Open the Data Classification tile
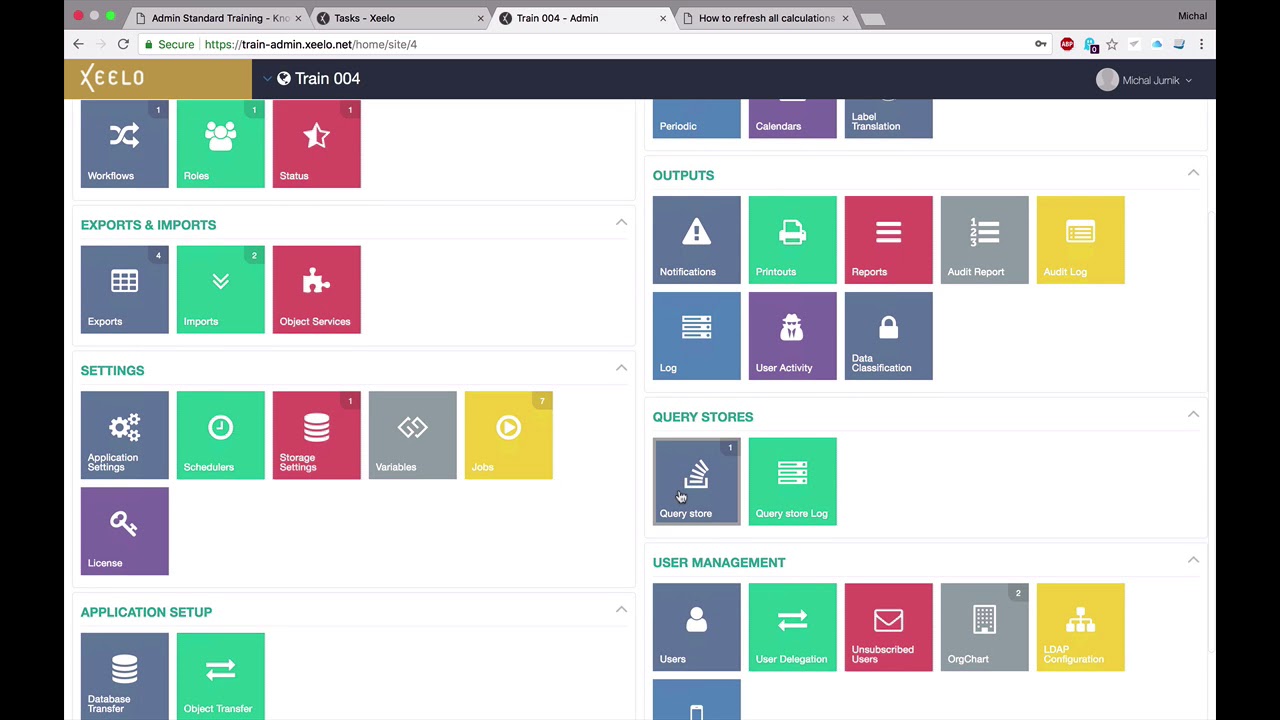1280x720 pixels. pyautogui.click(x=888, y=336)
